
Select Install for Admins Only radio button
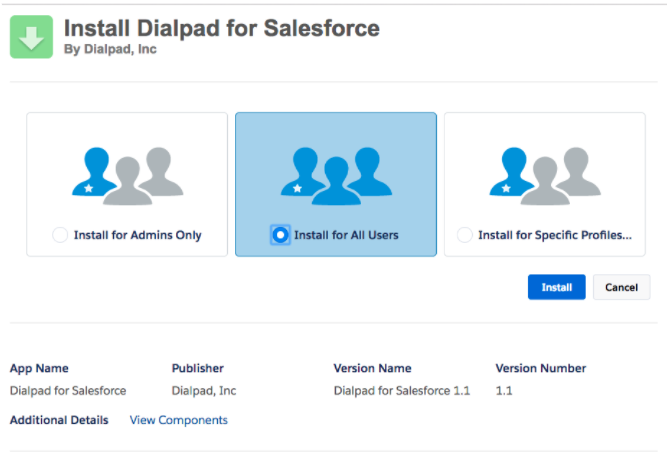tap(60, 235)
